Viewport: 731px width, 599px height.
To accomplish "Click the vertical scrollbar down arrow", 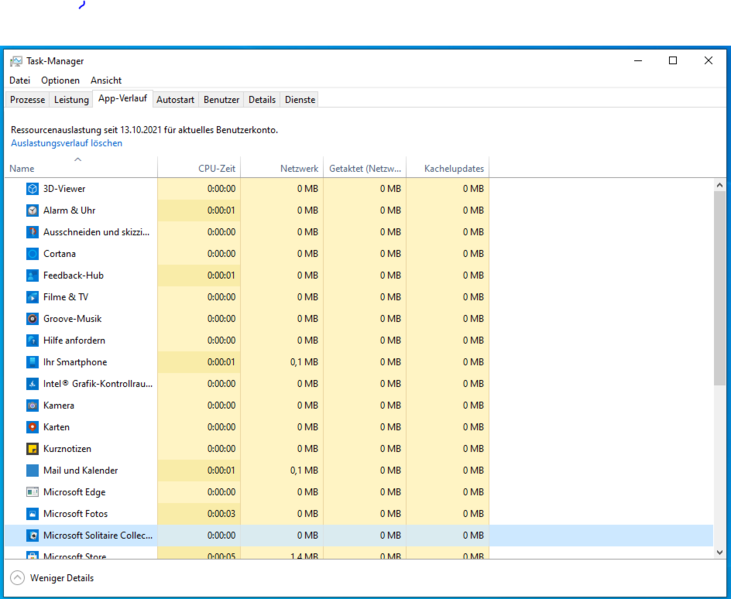I will pos(719,552).
